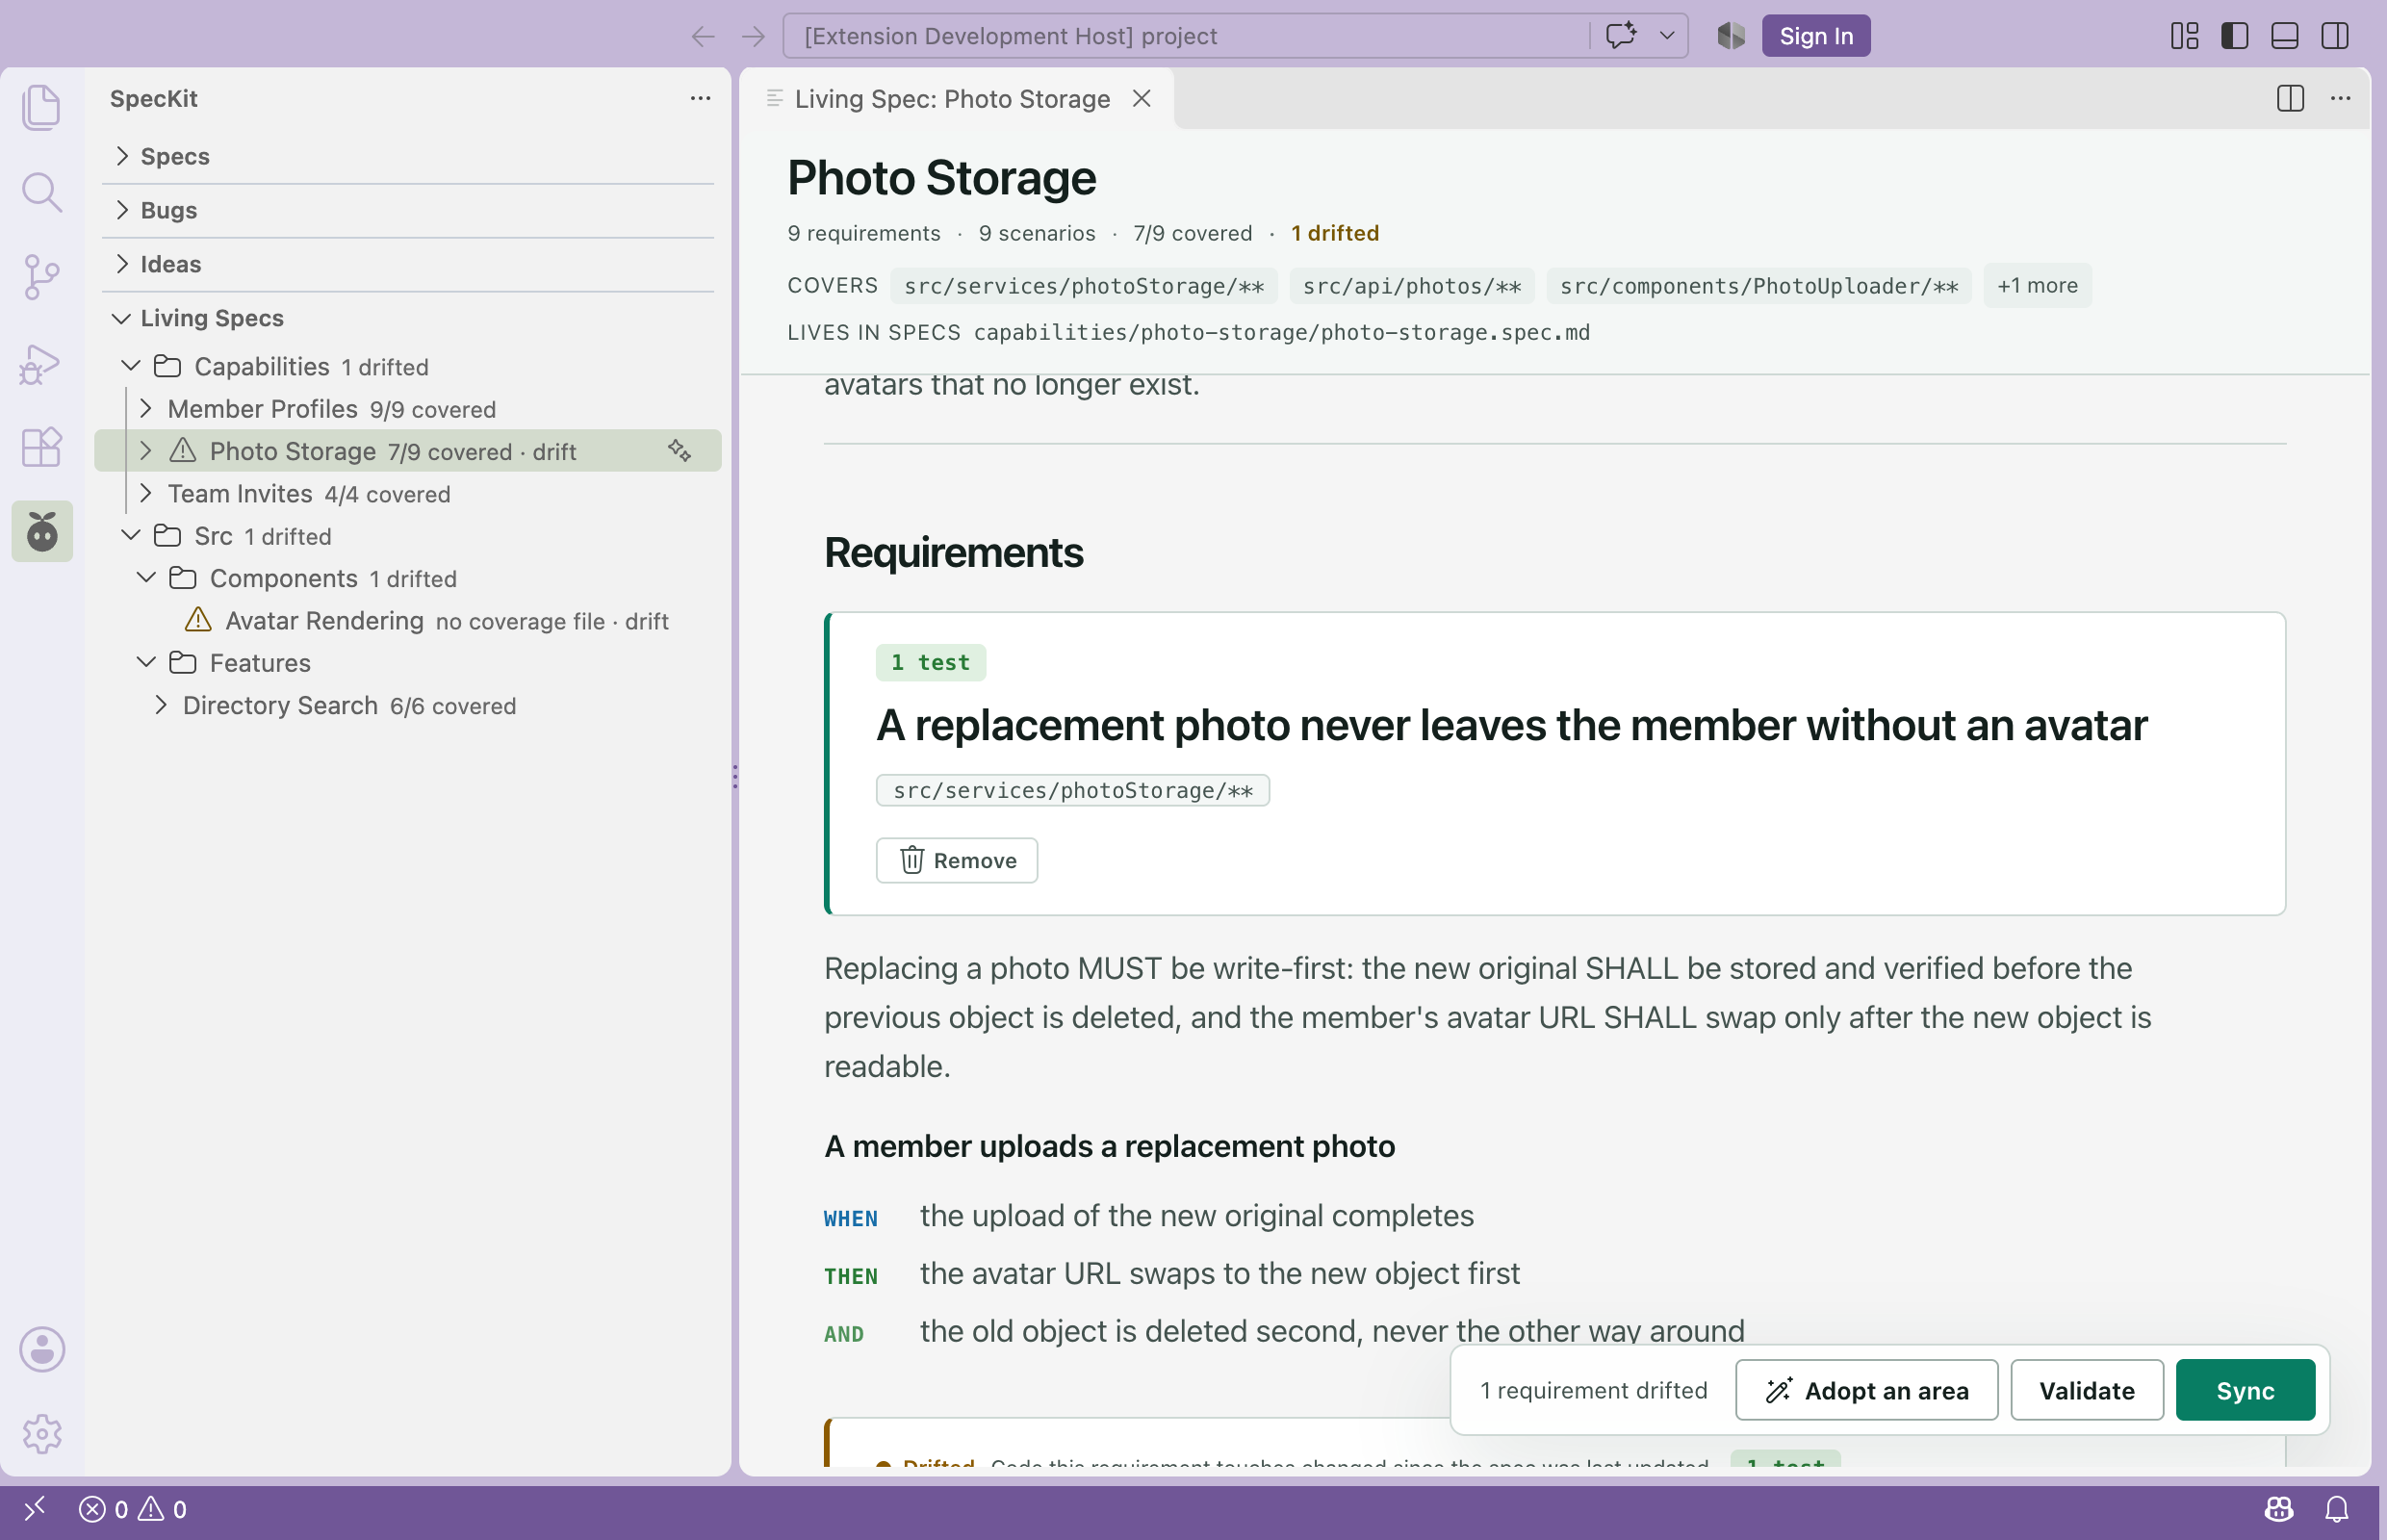Expand the Specs section

(x=408, y=156)
